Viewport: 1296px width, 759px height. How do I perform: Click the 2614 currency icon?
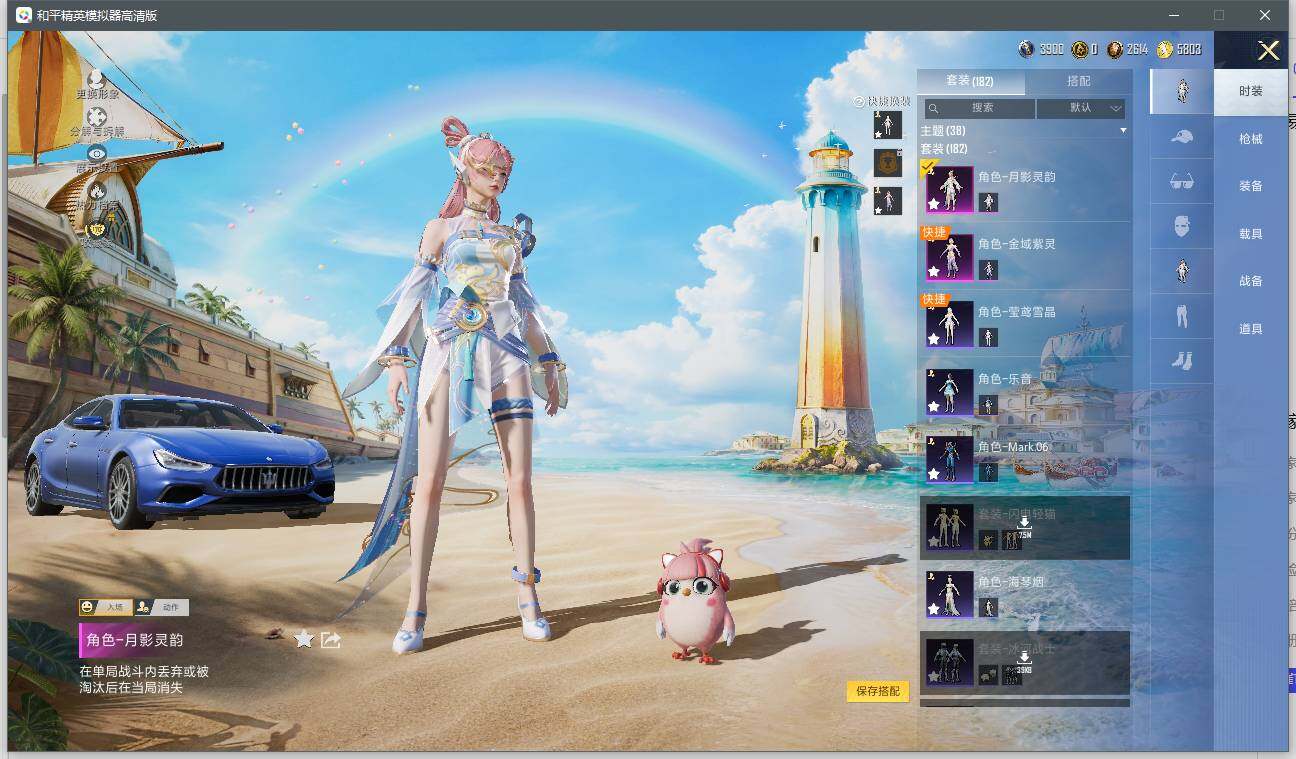[1115, 49]
